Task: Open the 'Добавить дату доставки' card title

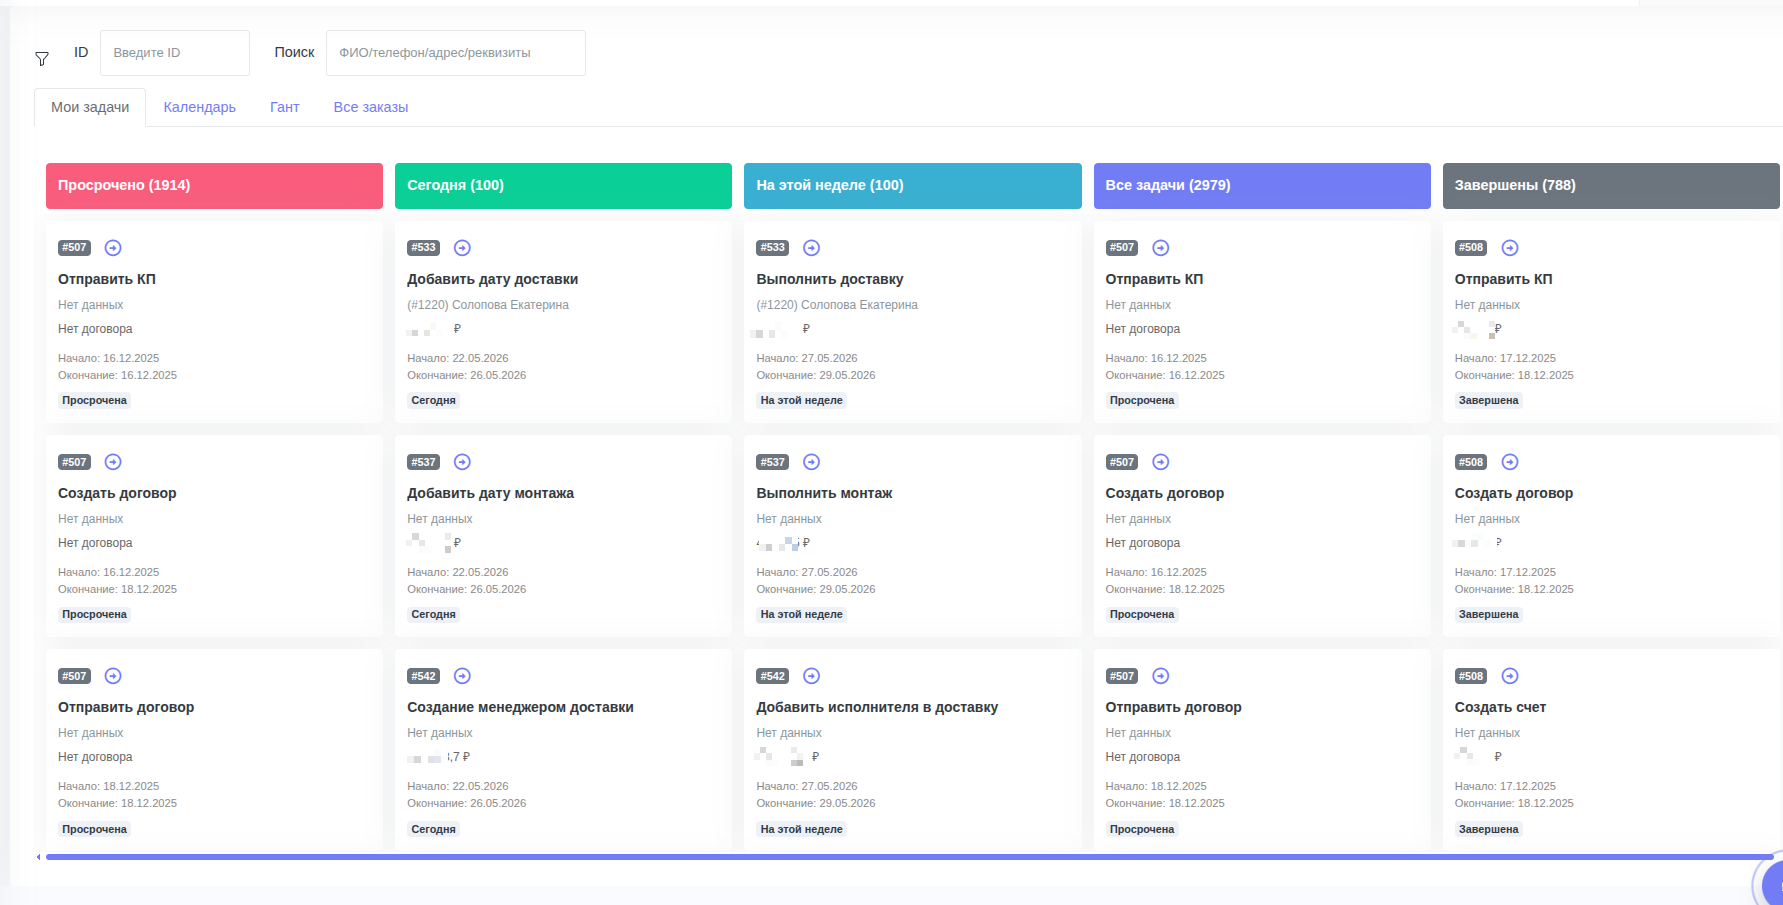Action: [493, 279]
